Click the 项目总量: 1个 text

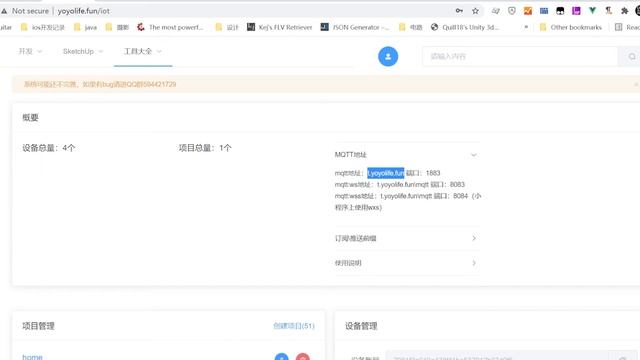(x=205, y=148)
